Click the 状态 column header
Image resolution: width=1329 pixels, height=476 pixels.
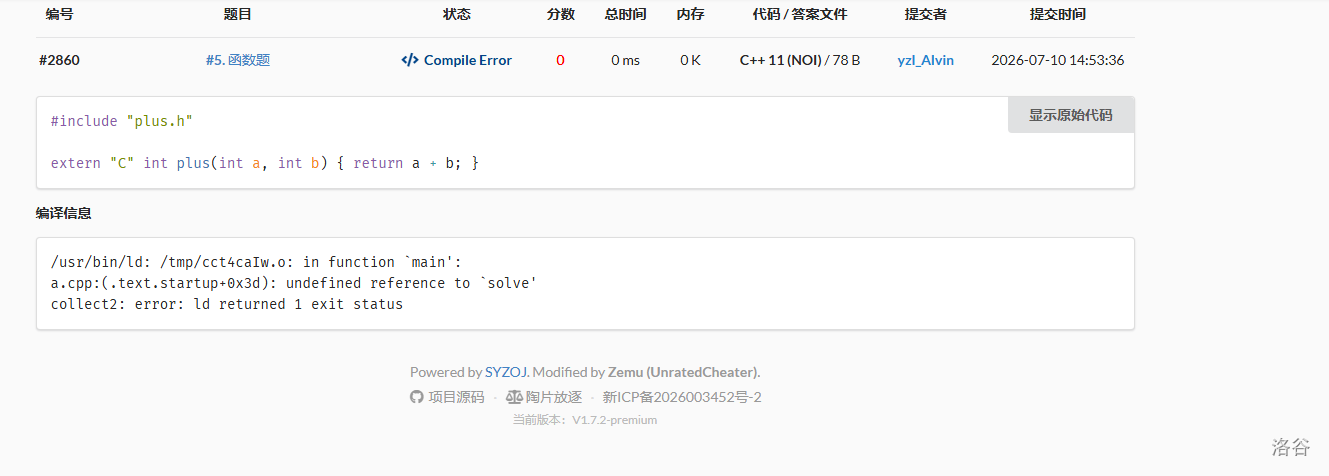[x=456, y=15]
